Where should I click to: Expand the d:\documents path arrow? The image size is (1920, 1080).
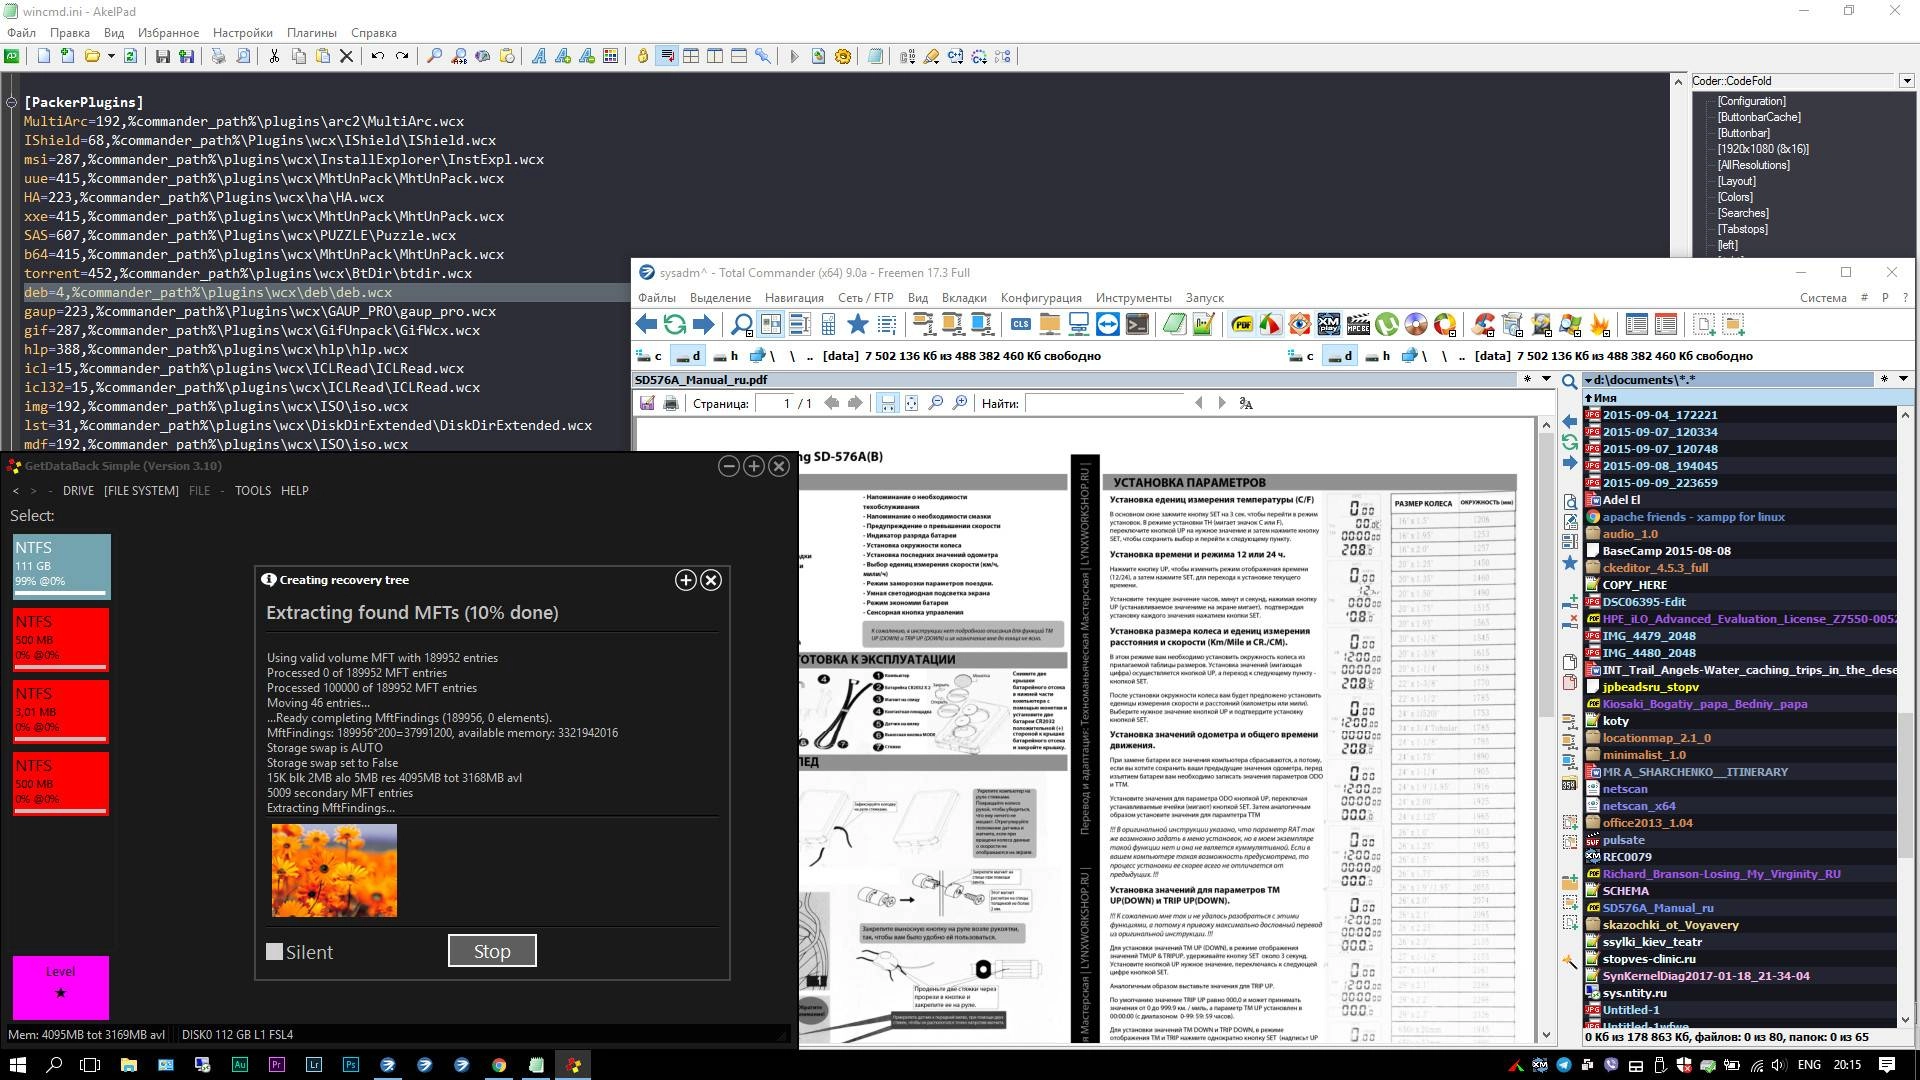pos(1588,380)
